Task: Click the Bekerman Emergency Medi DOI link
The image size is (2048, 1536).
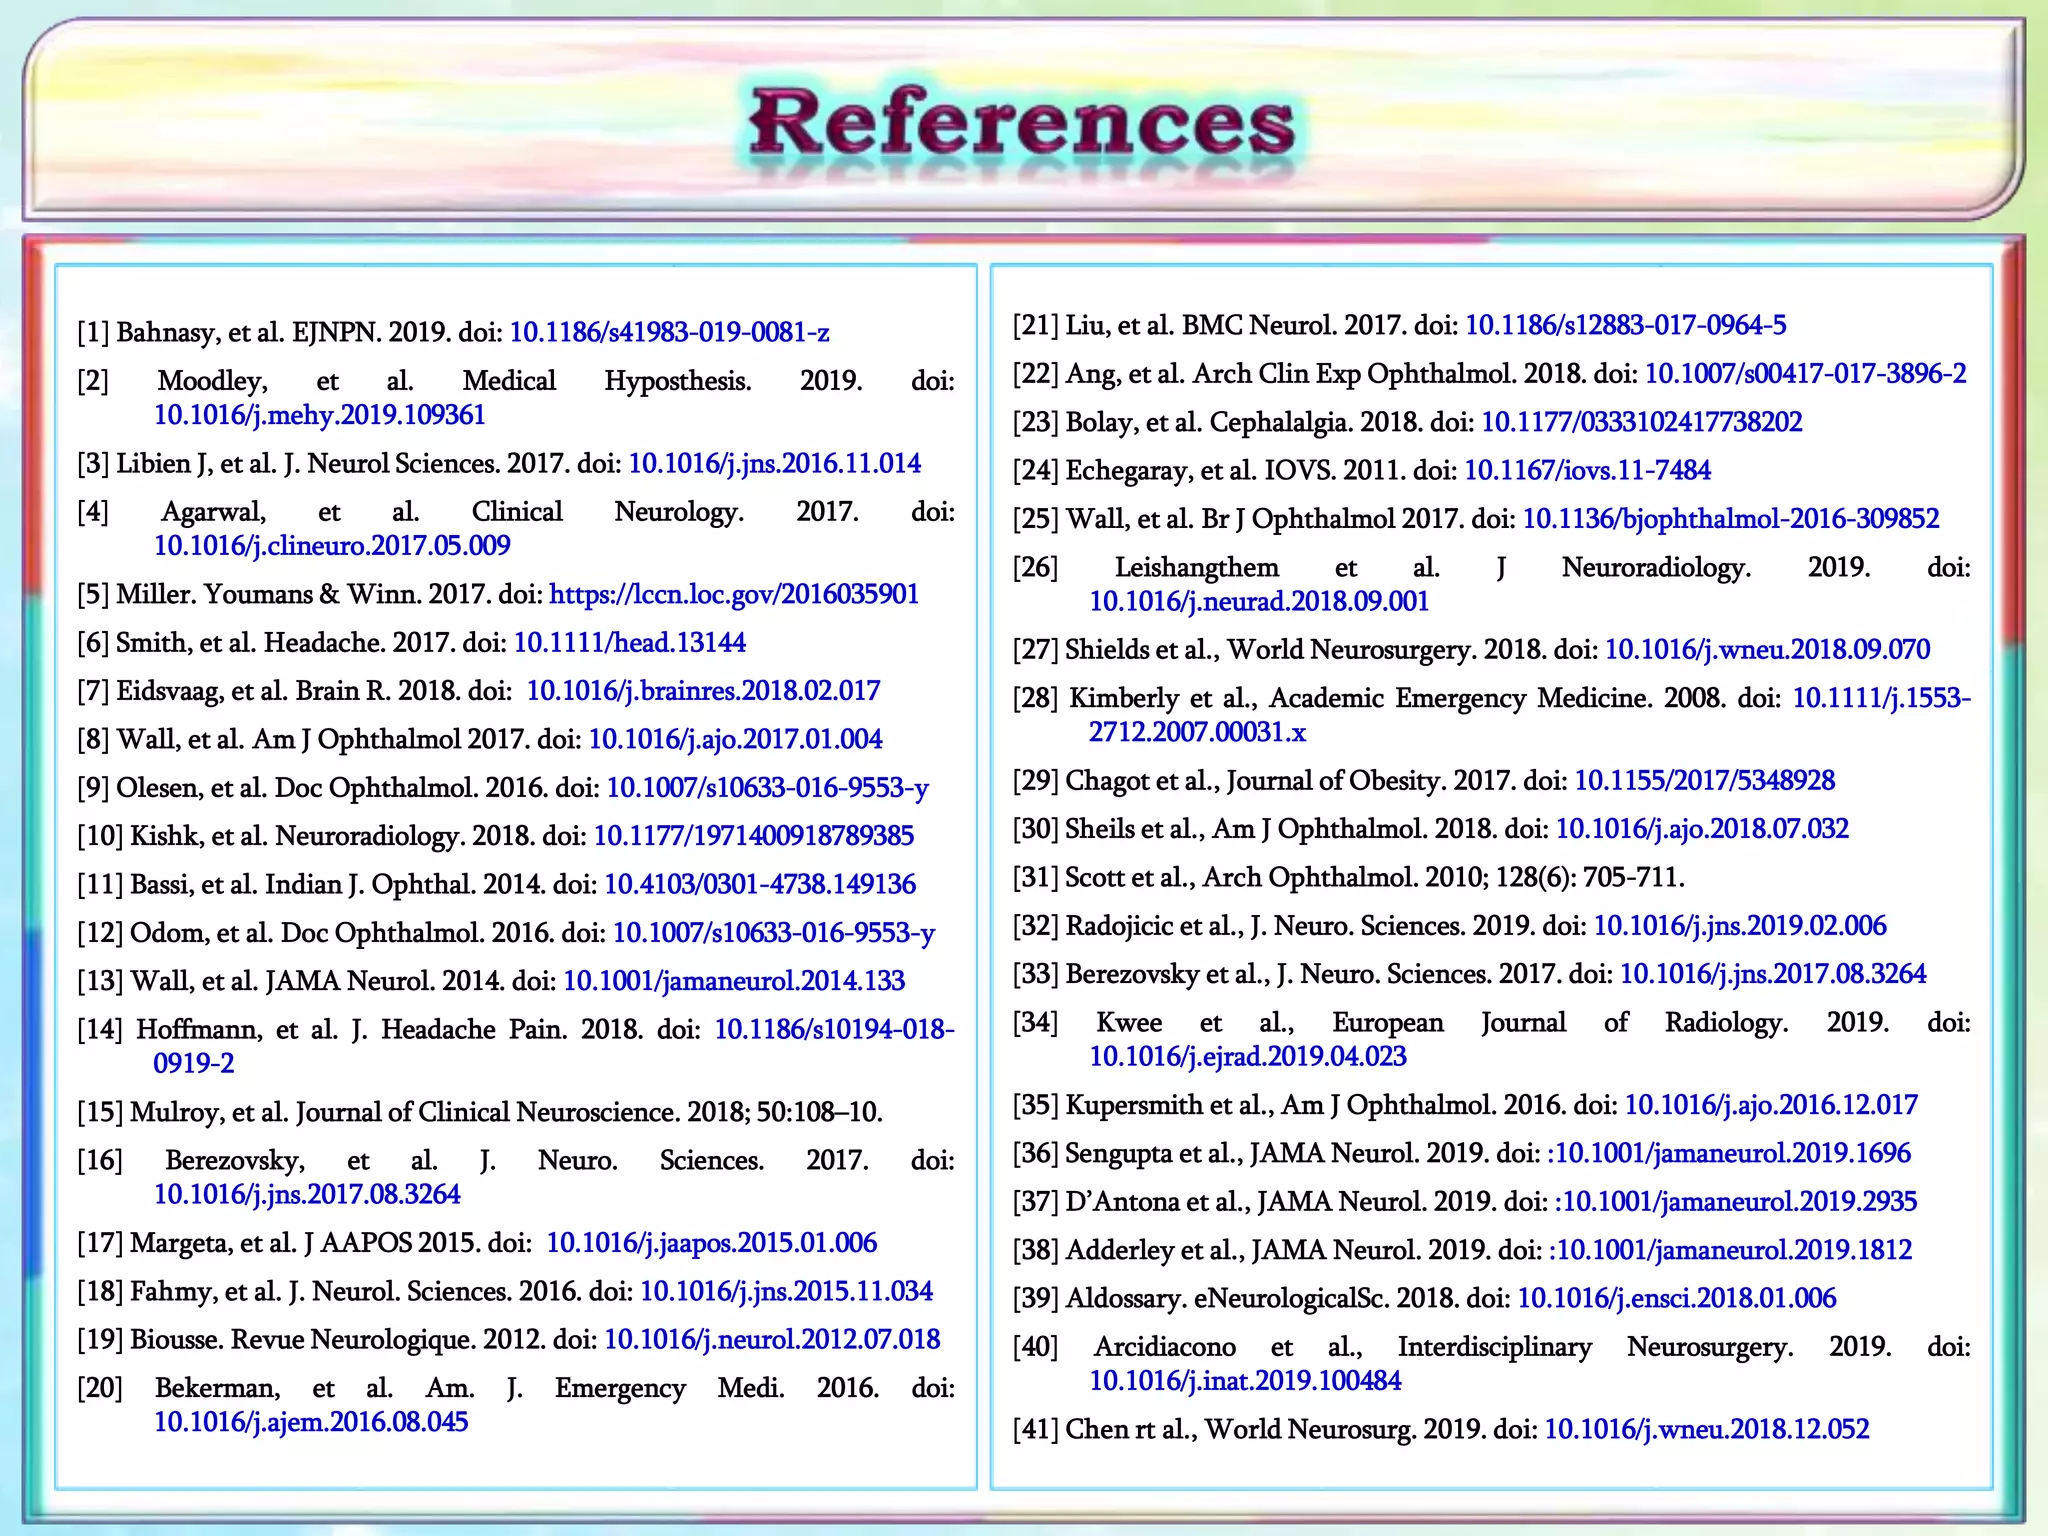Action: (x=310, y=1422)
